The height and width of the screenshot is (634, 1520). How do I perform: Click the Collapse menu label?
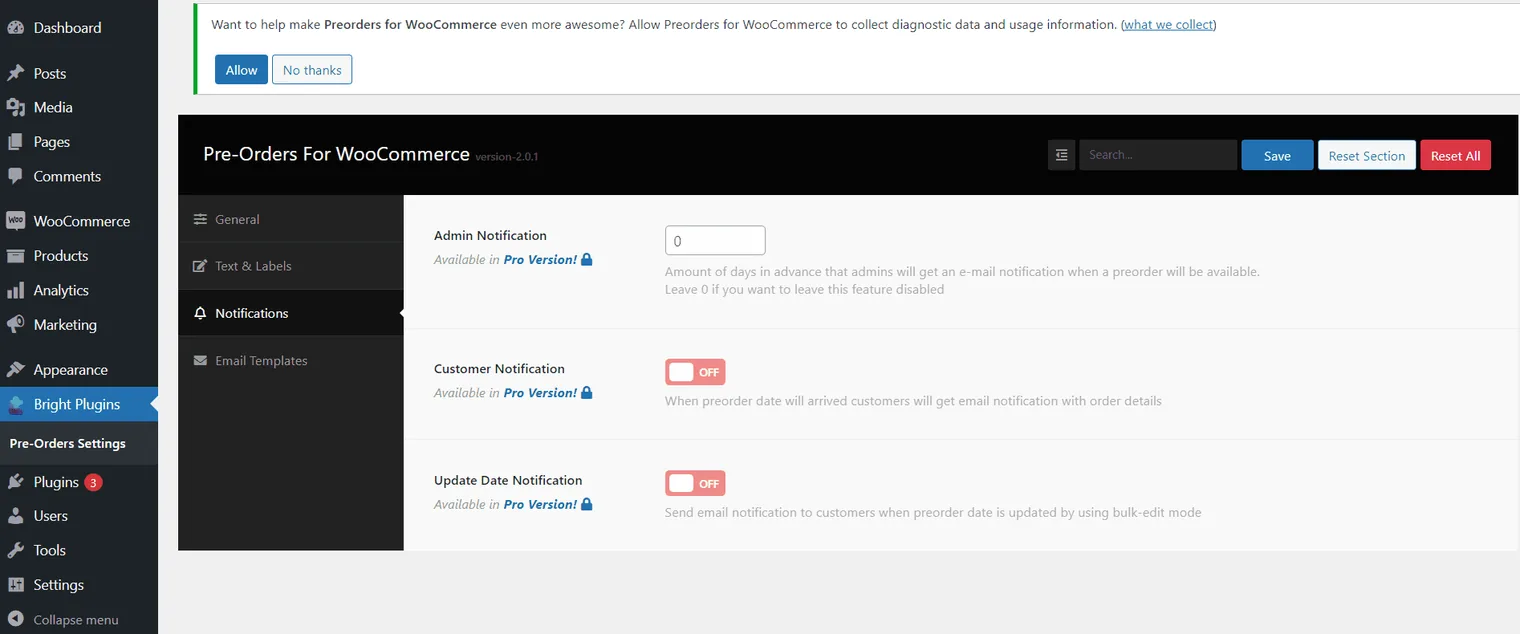point(76,620)
